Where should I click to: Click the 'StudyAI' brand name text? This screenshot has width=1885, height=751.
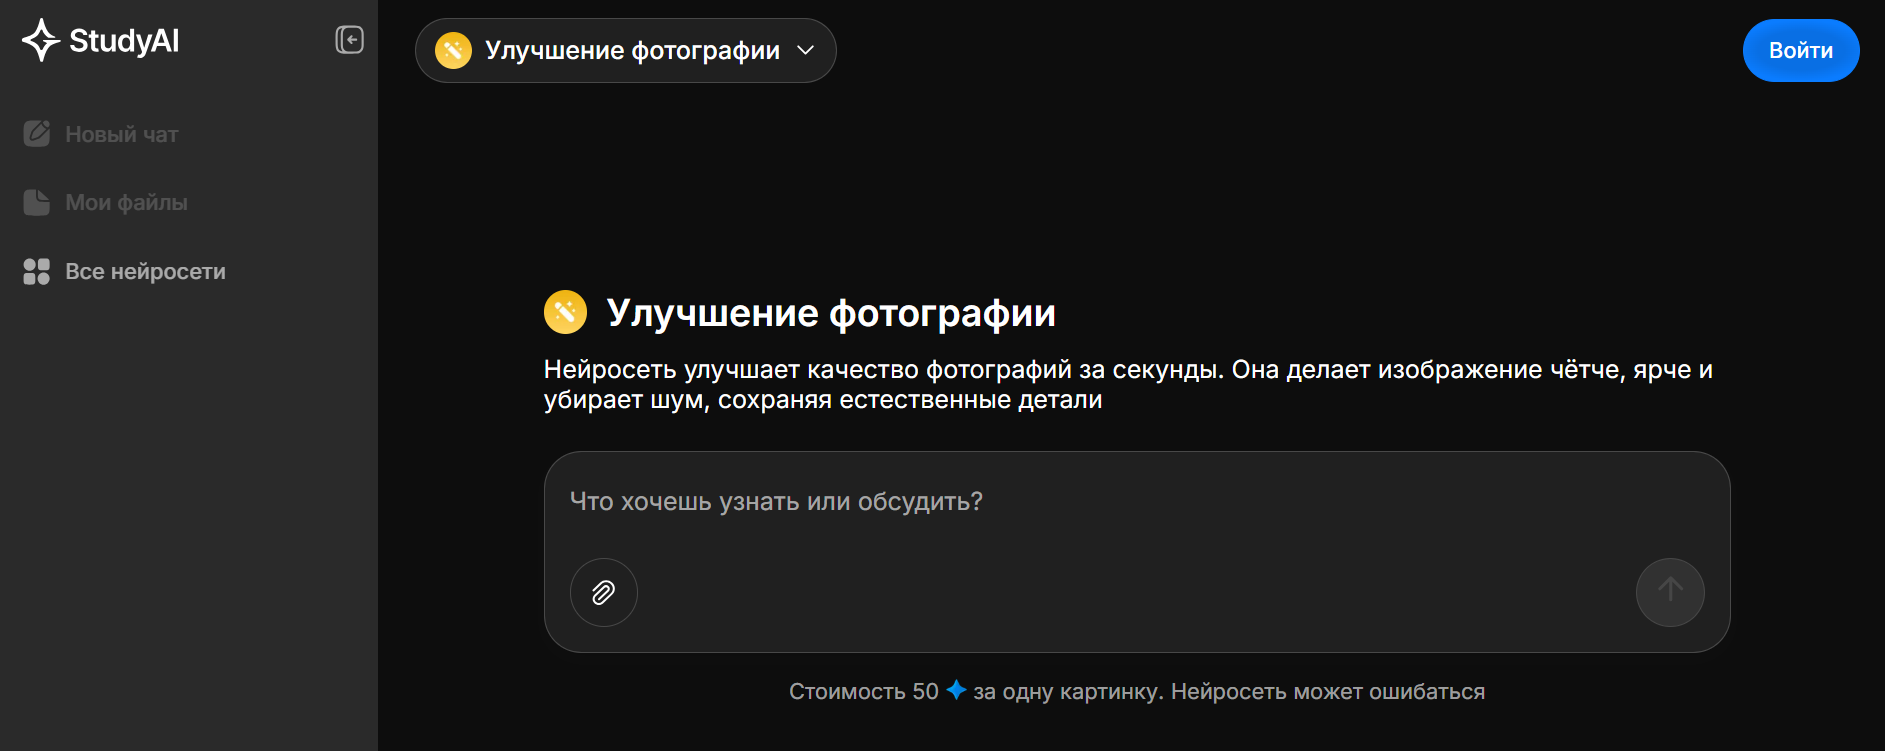coord(124,41)
